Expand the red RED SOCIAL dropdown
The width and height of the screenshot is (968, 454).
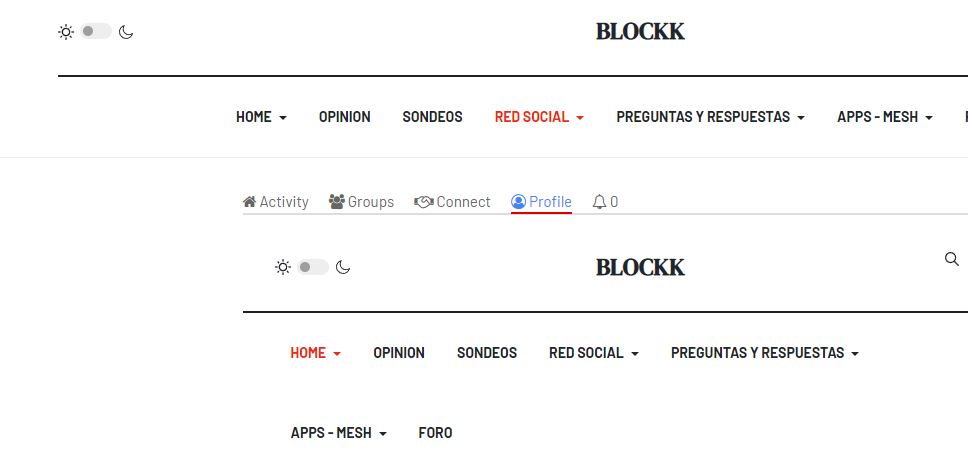point(539,117)
